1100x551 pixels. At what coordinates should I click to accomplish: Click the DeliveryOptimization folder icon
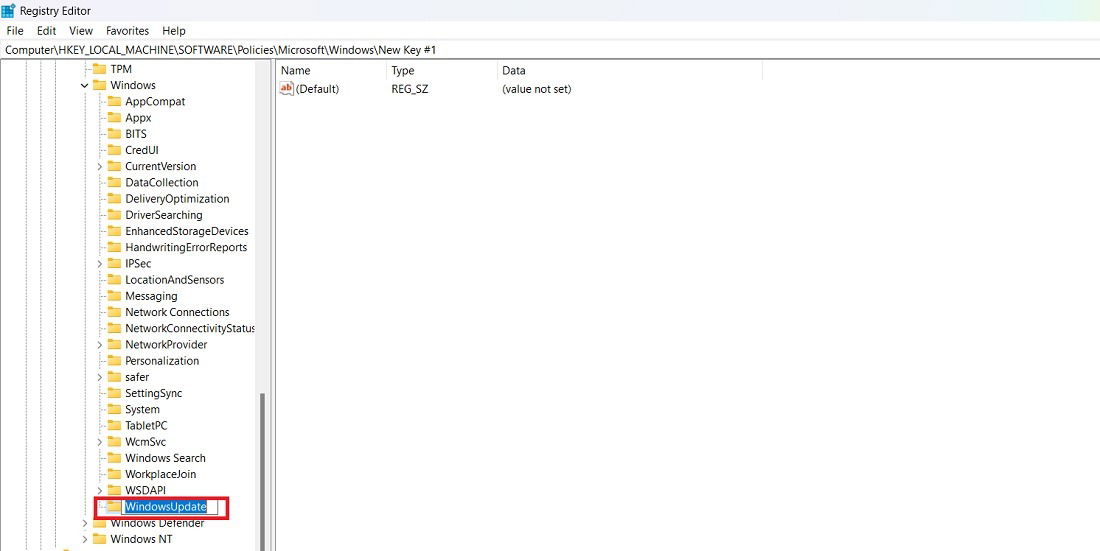click(x=114, y=199)
